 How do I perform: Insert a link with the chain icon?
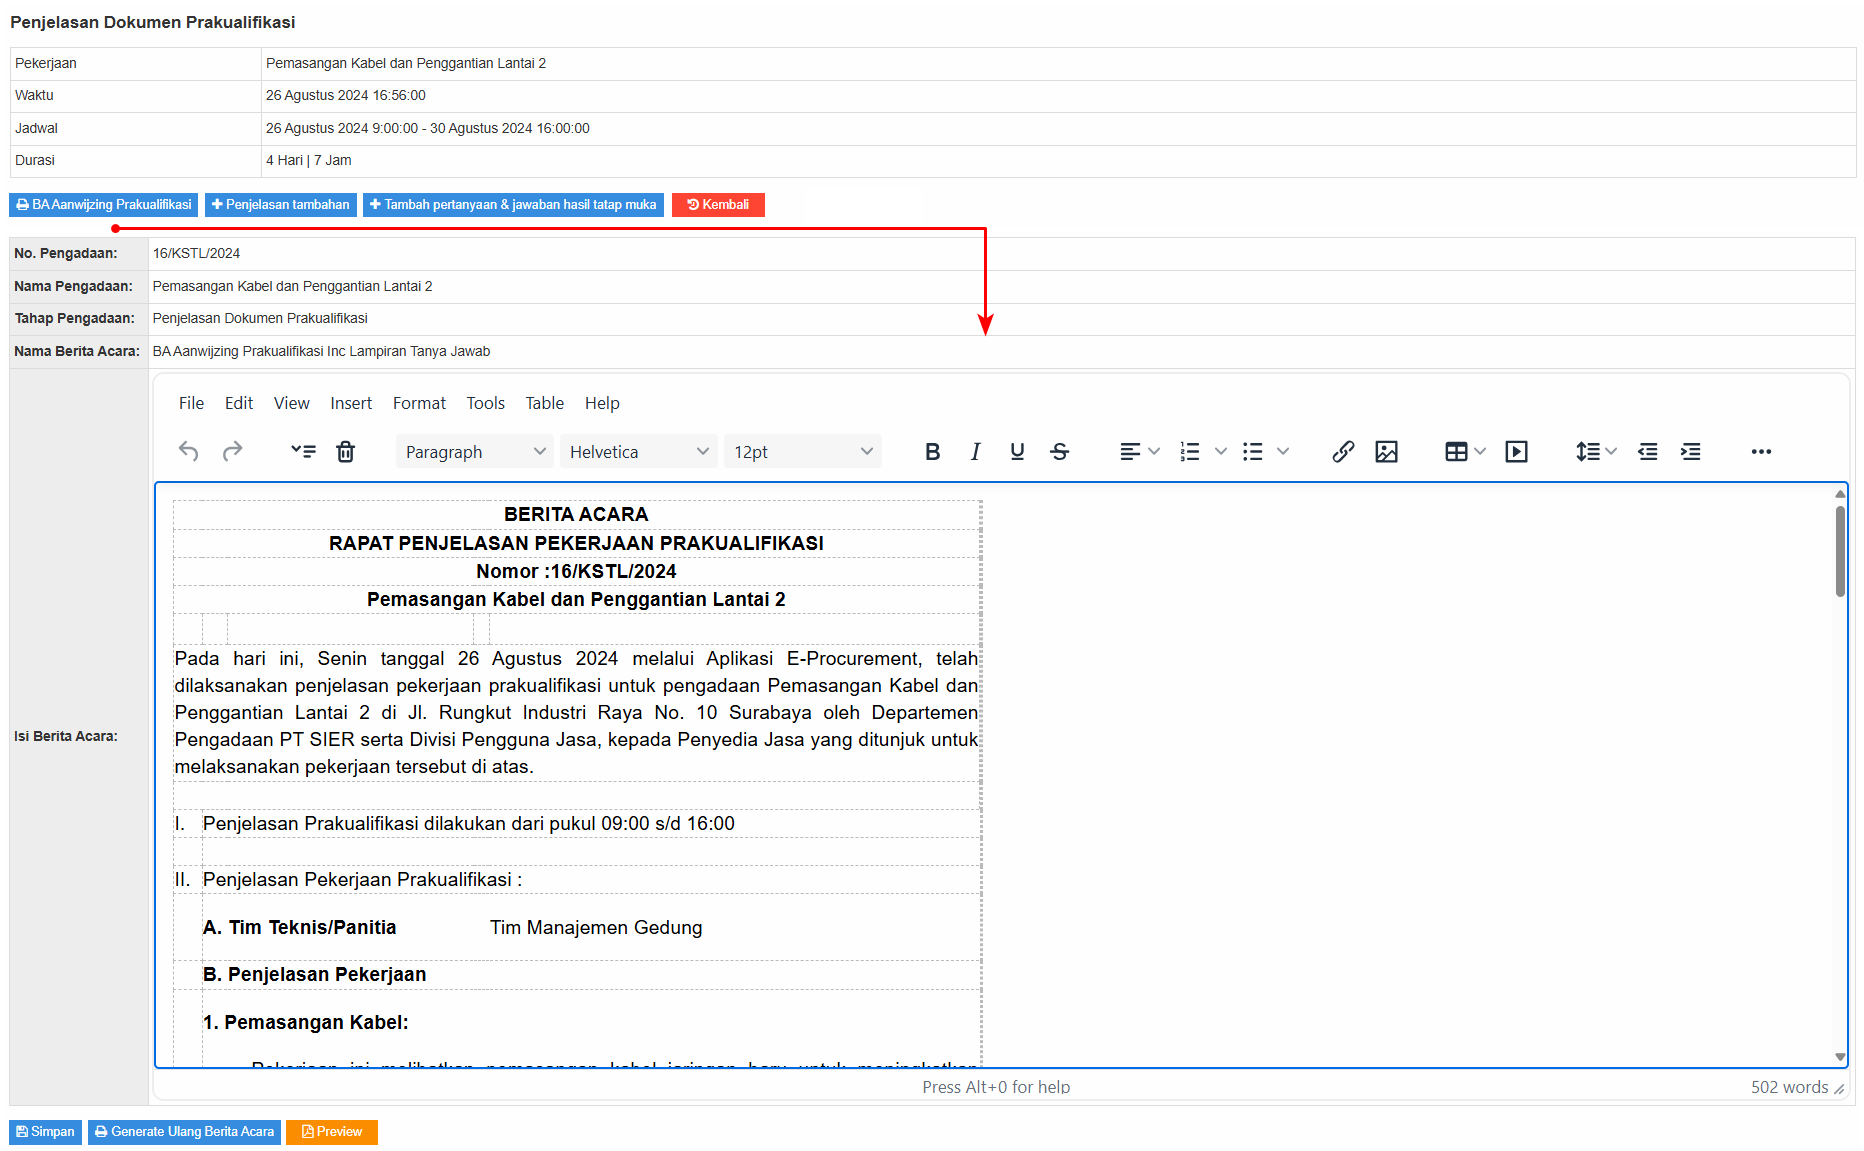point(1343,452)
